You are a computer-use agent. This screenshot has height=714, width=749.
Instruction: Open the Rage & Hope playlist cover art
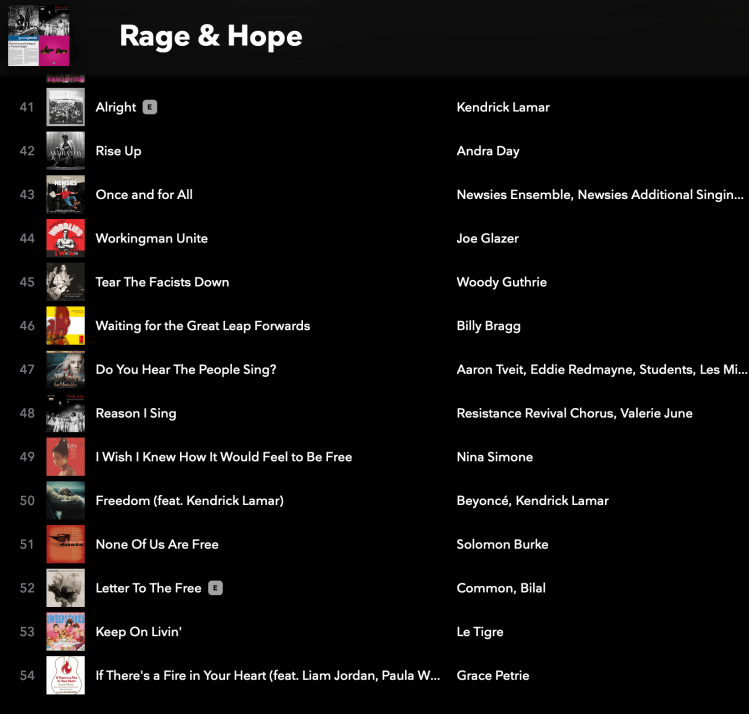point(38,35)
